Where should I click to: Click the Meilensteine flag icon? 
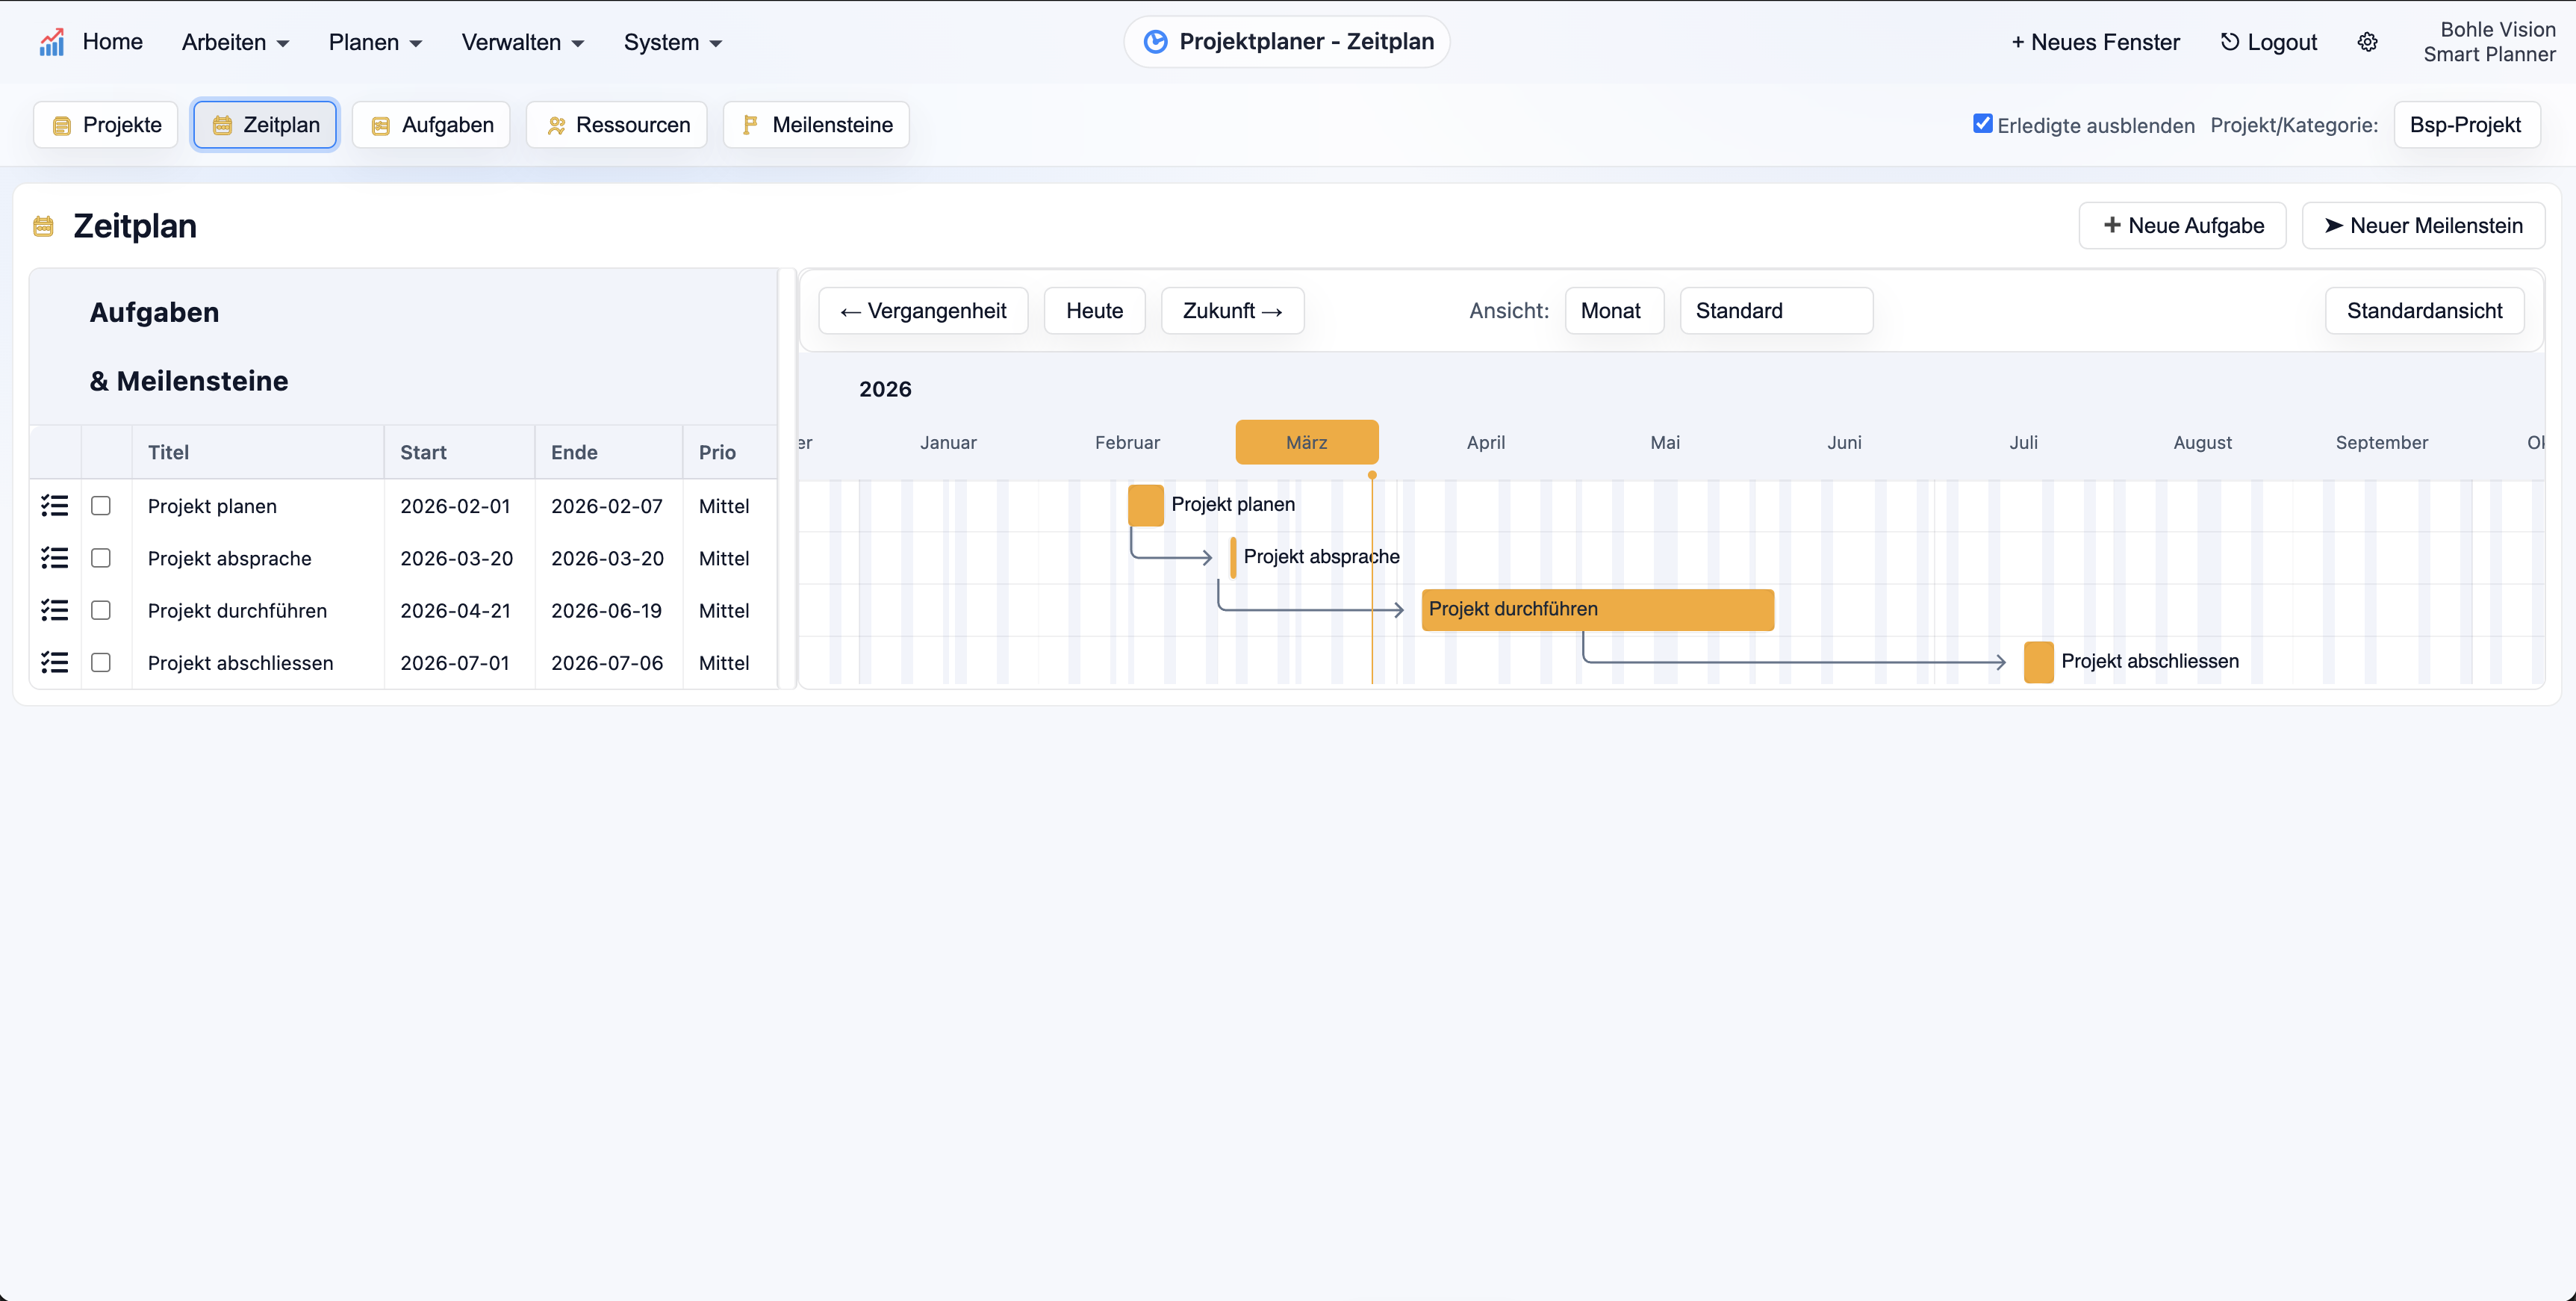750,124
